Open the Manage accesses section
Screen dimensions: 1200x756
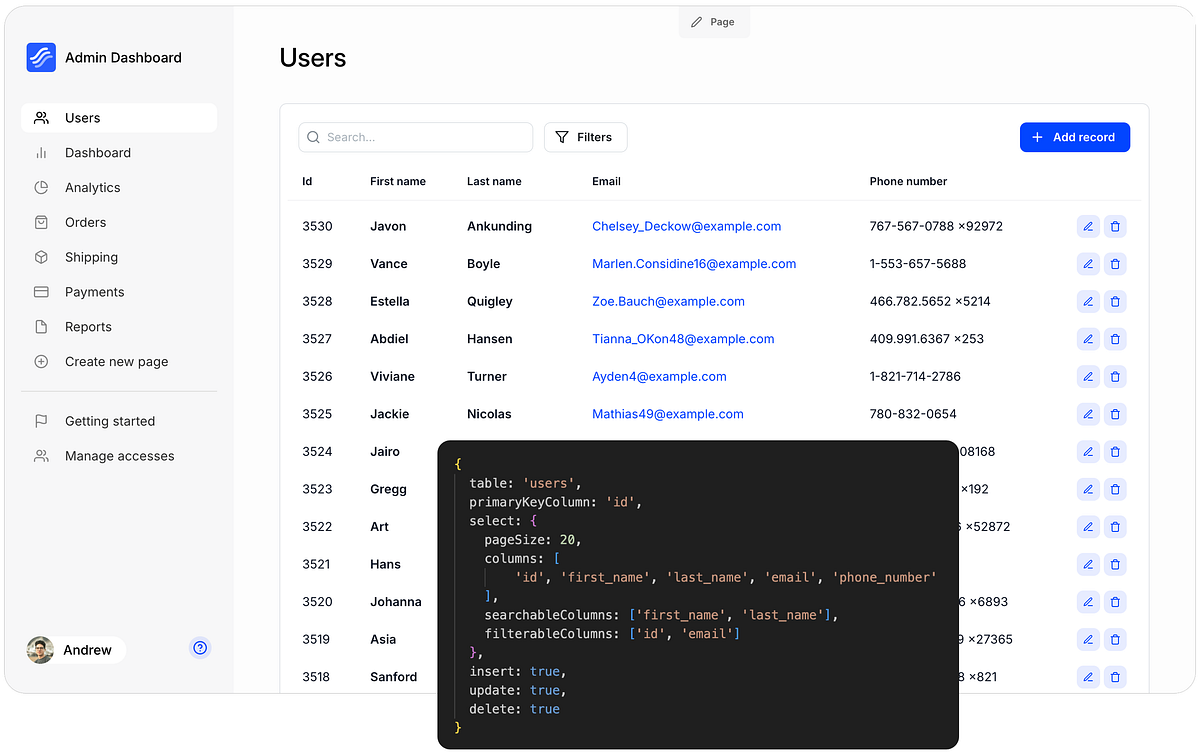tap(117, 455)
